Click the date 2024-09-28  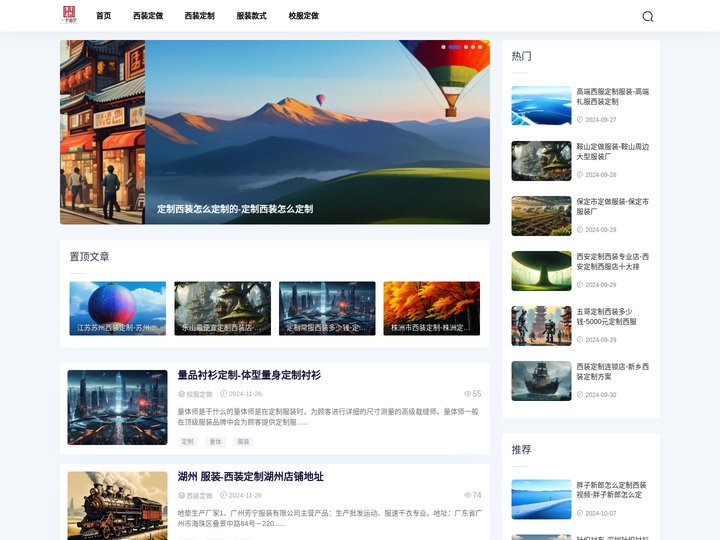click(x=601, y=174)
